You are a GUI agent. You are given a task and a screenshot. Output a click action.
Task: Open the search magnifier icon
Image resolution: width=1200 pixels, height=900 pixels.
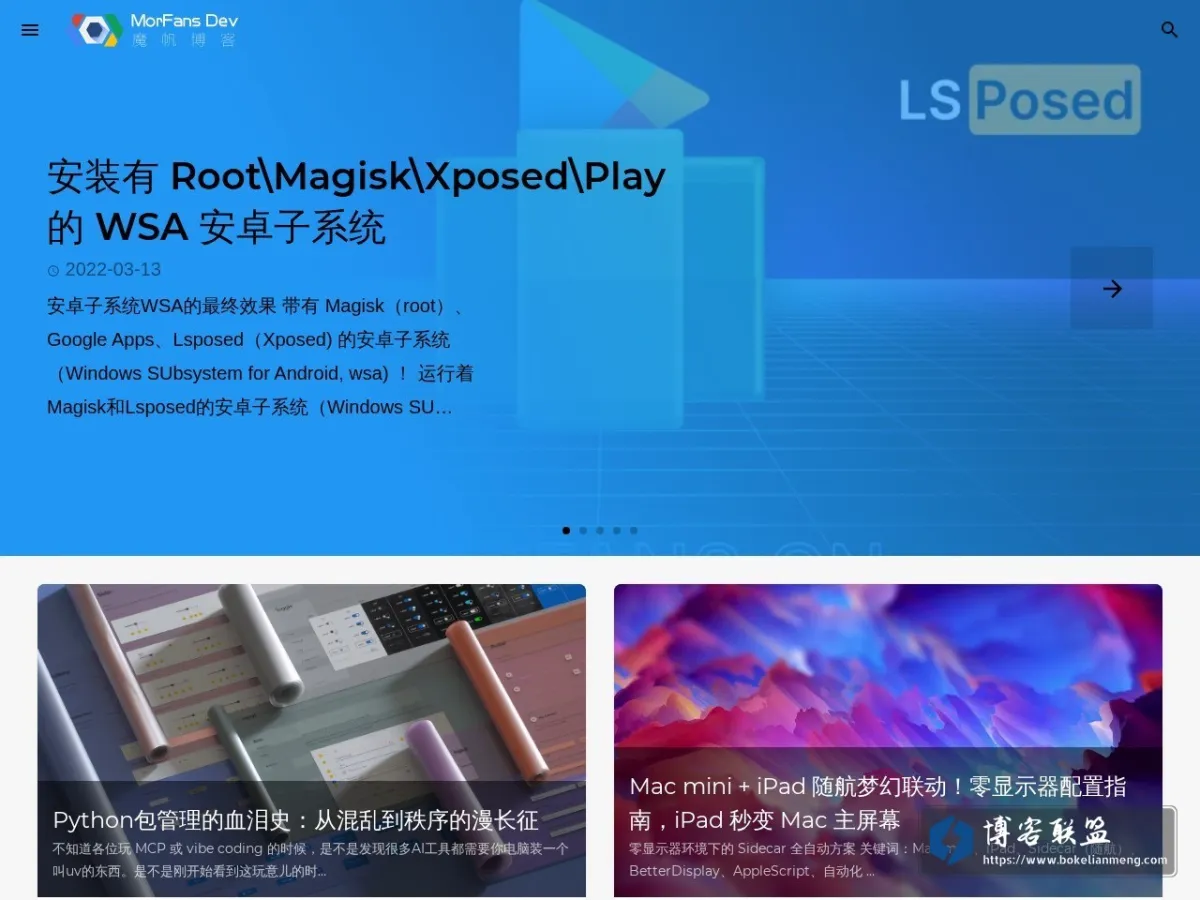click(x=1169, y=30)
